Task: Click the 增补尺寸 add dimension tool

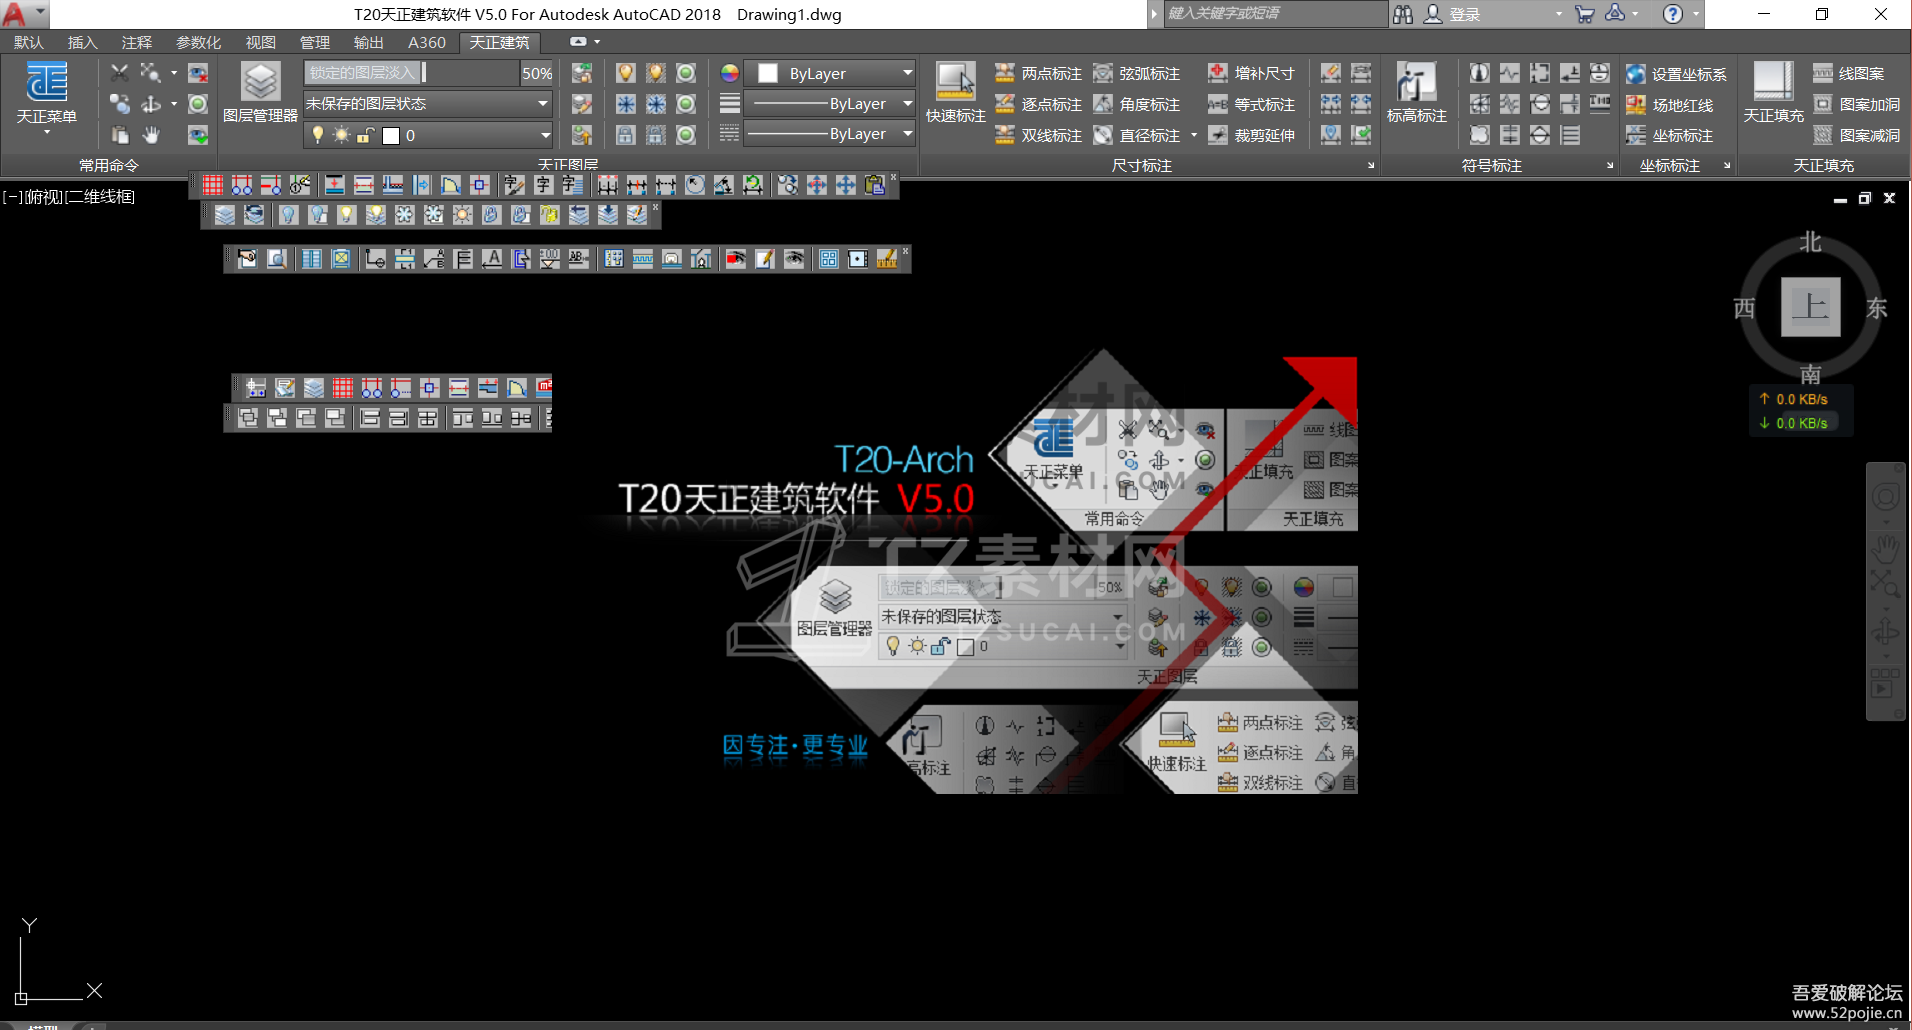Action: click(1251, 74)
